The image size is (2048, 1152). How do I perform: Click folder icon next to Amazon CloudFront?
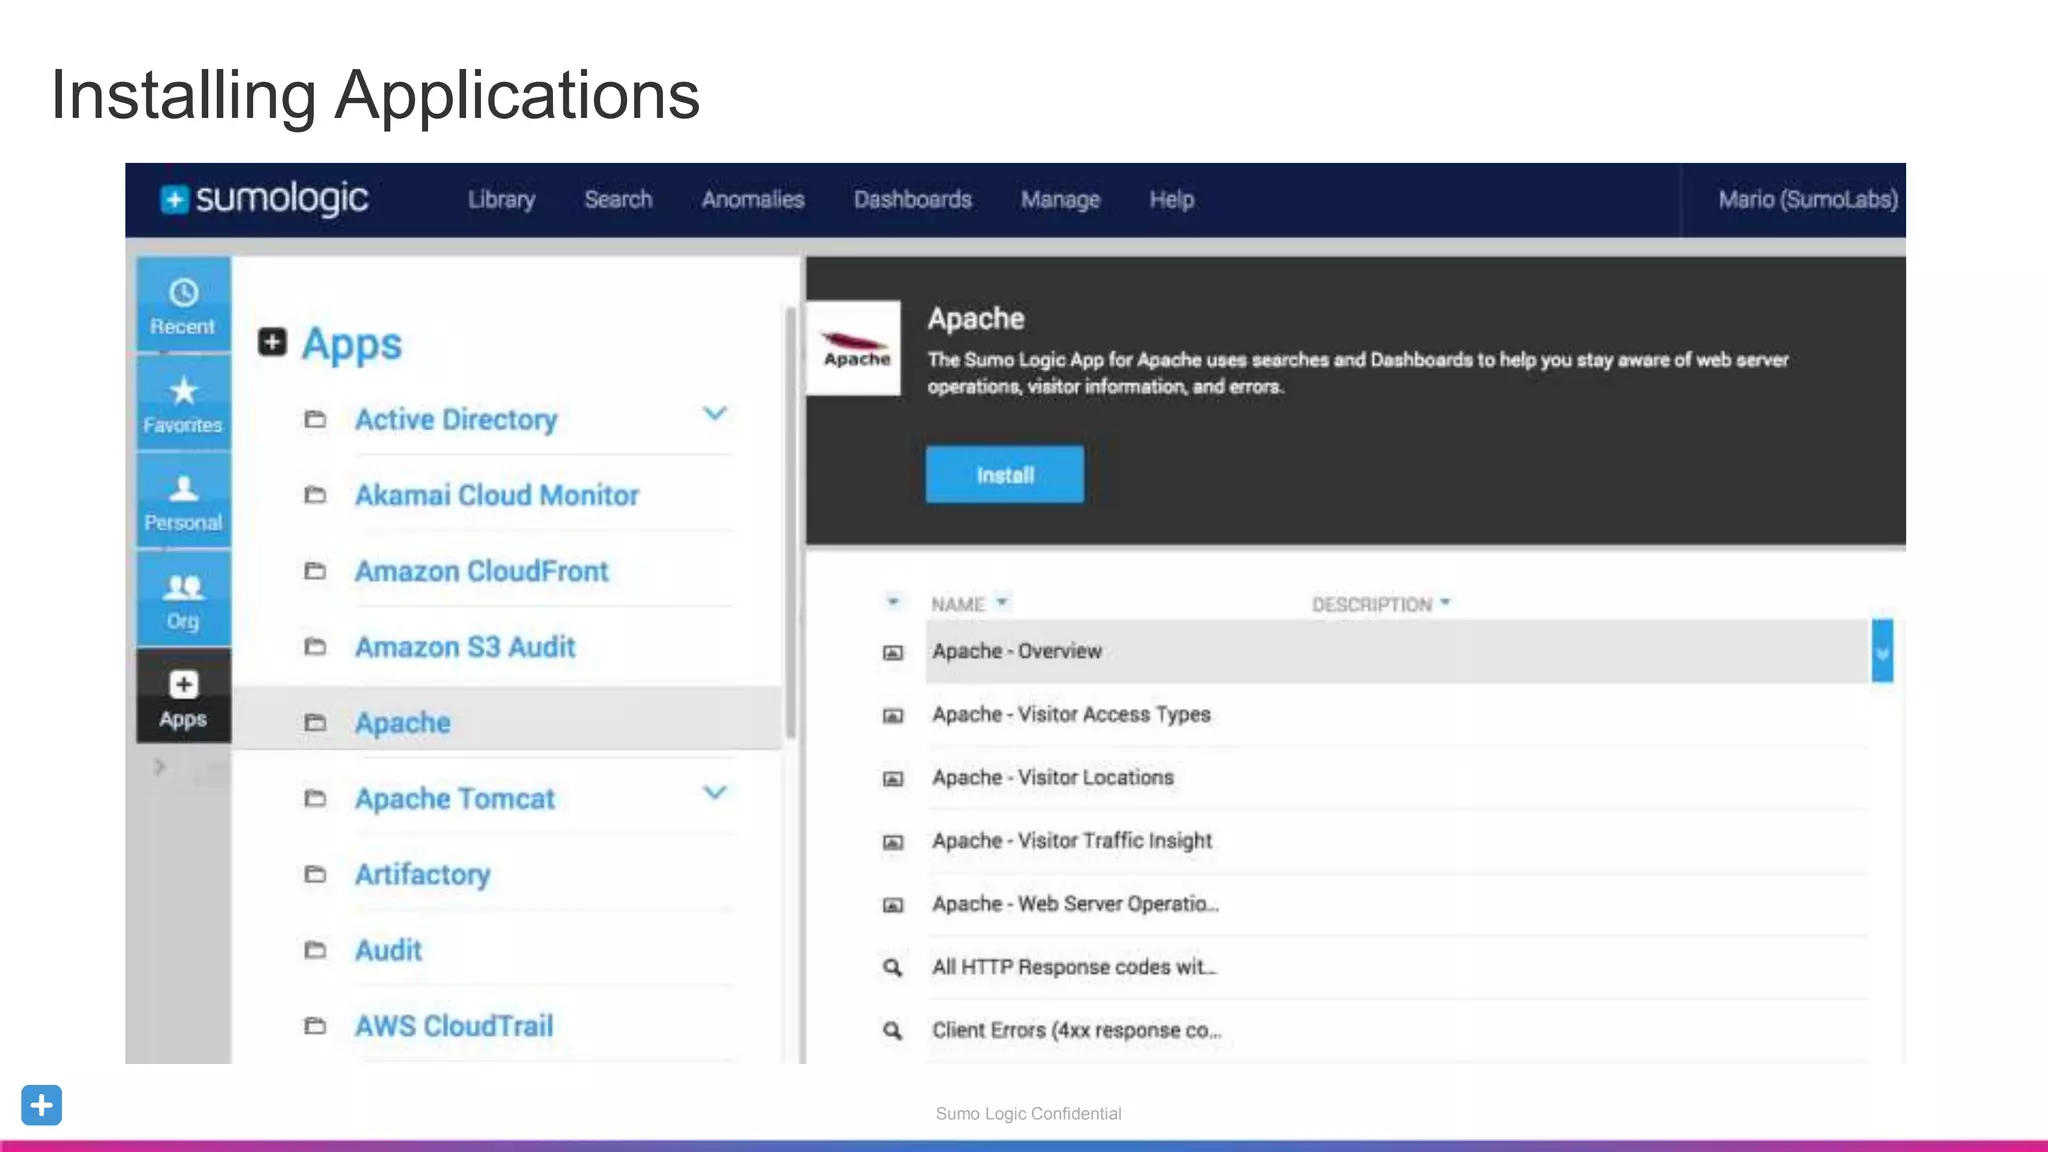pyautogui.click(x=315, y=571)
